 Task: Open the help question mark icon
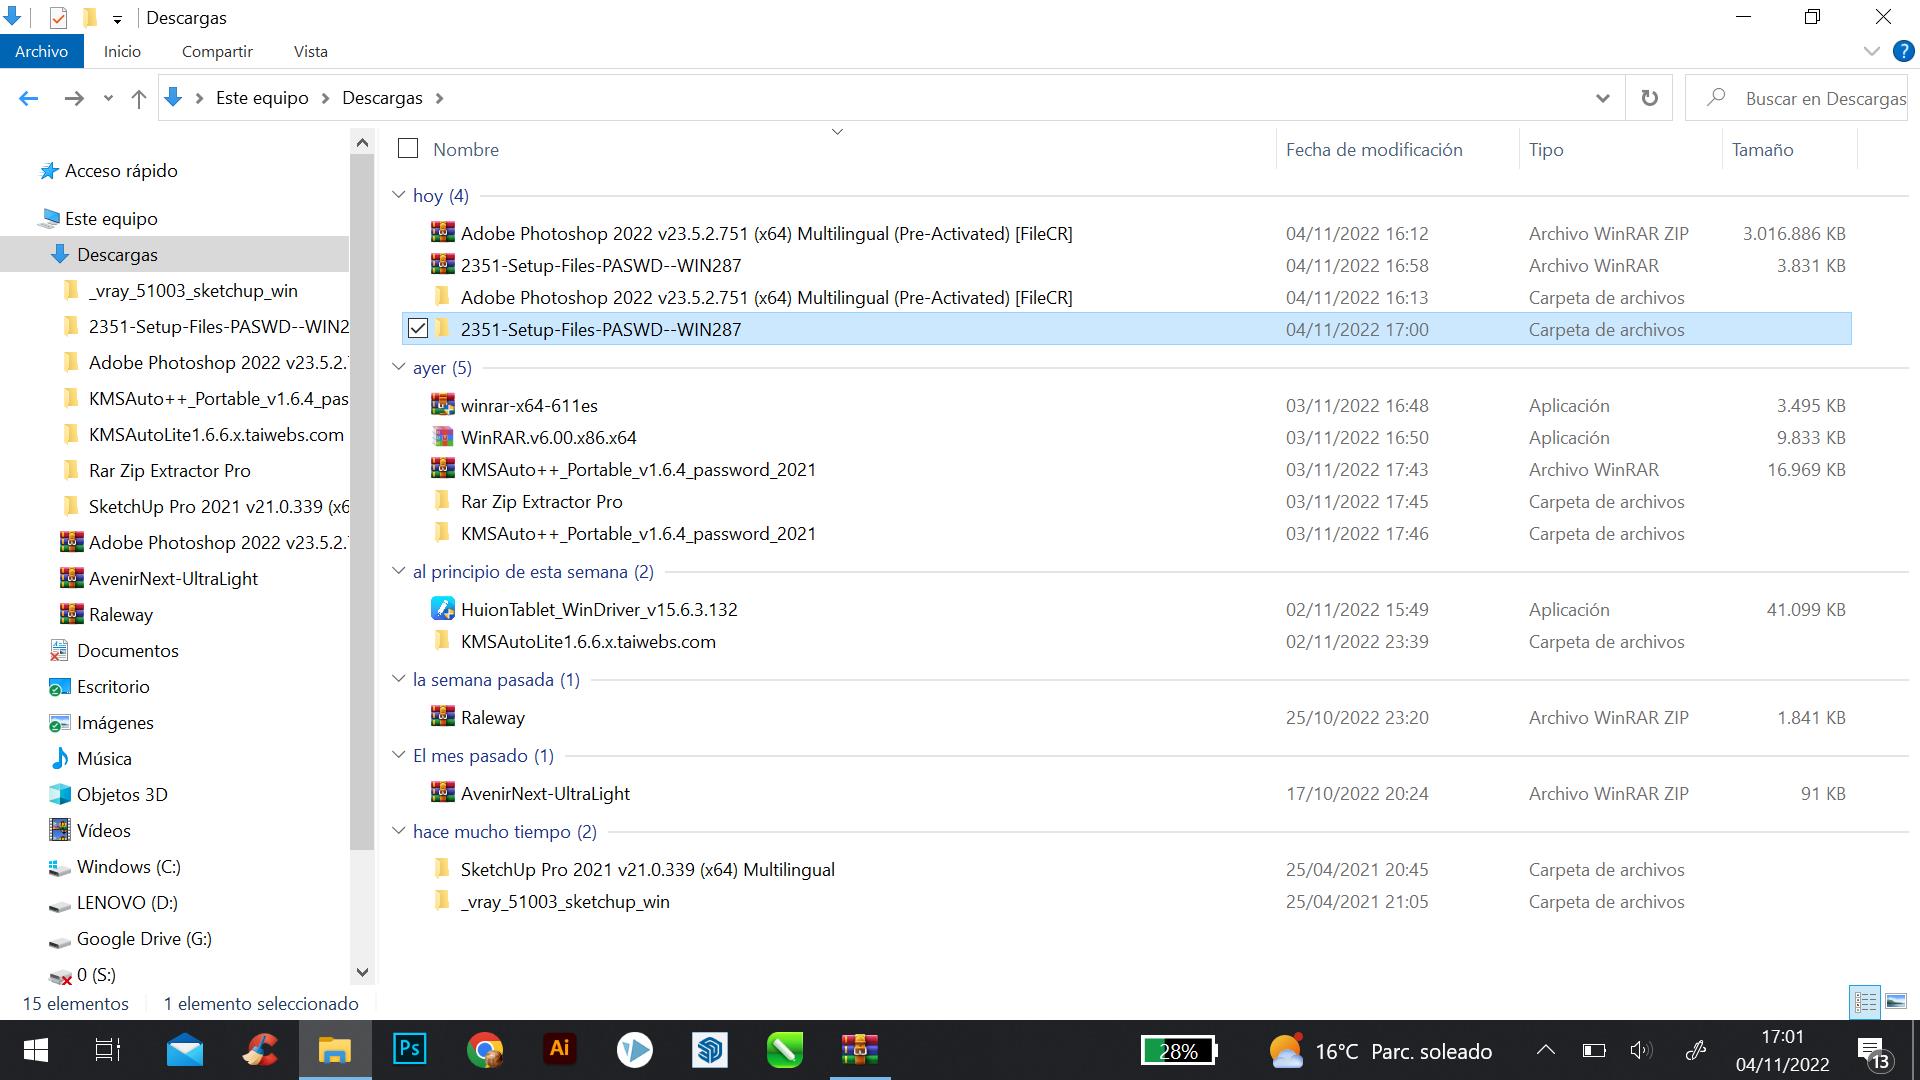point(1902,51)
